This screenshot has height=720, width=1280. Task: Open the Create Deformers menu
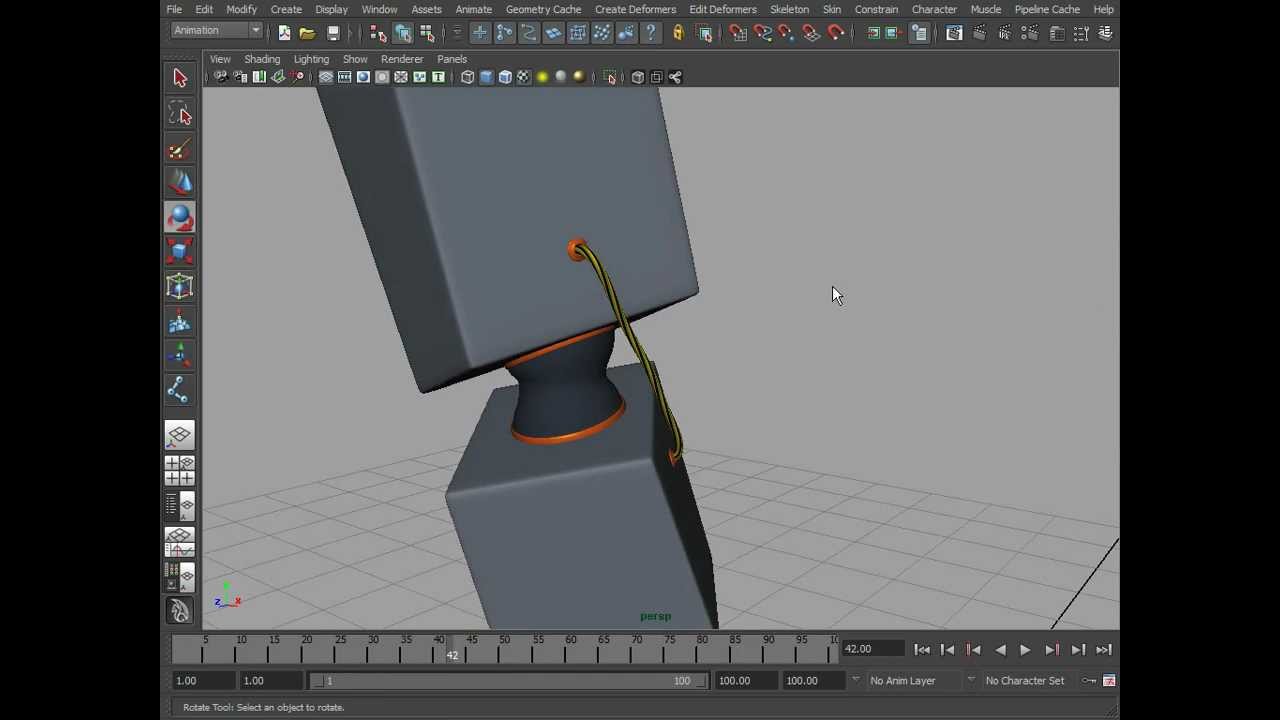[635, 9]
